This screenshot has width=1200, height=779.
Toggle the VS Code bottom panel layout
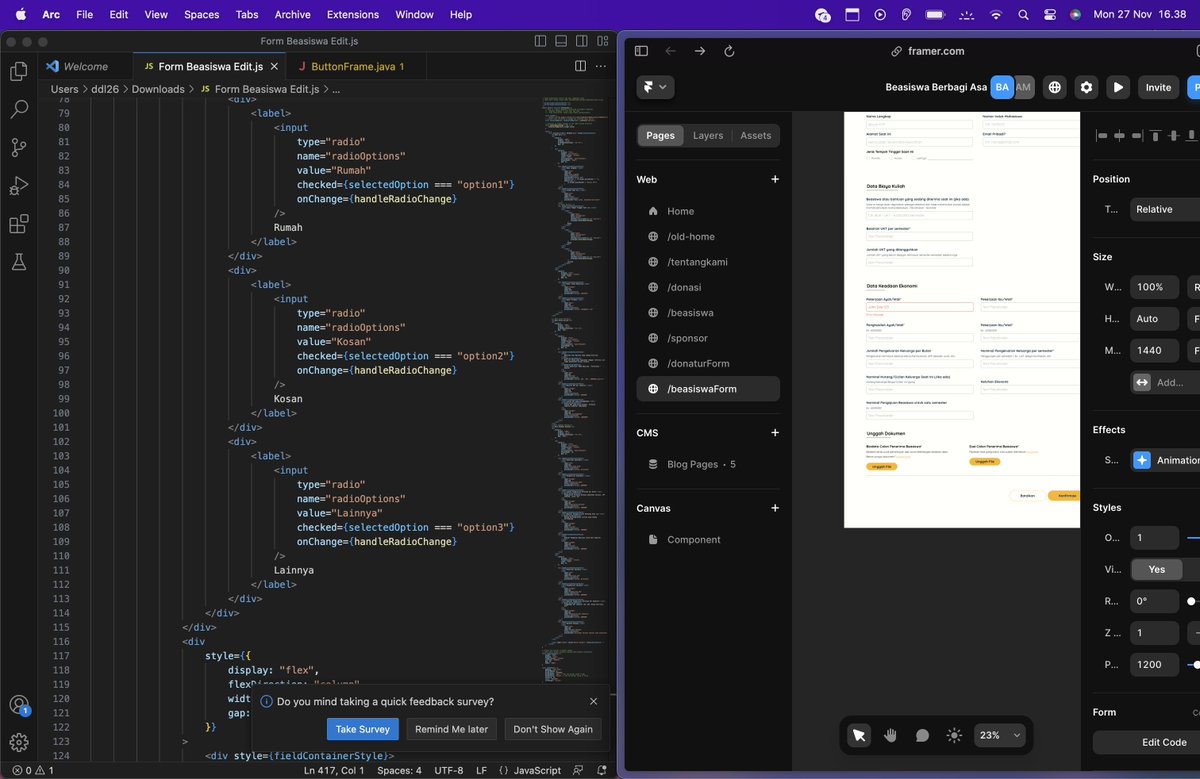[560, 41]
